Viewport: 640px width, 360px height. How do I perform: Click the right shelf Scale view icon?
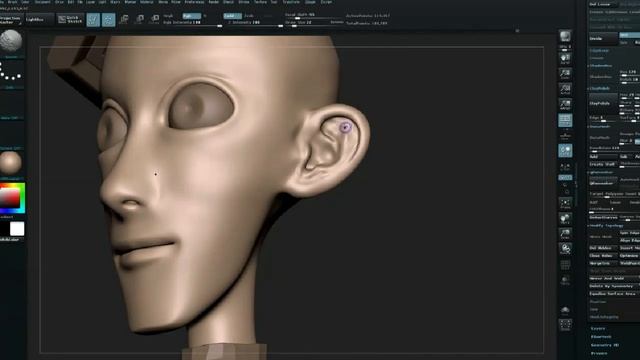pyautogui.click(x=565, y=234)
